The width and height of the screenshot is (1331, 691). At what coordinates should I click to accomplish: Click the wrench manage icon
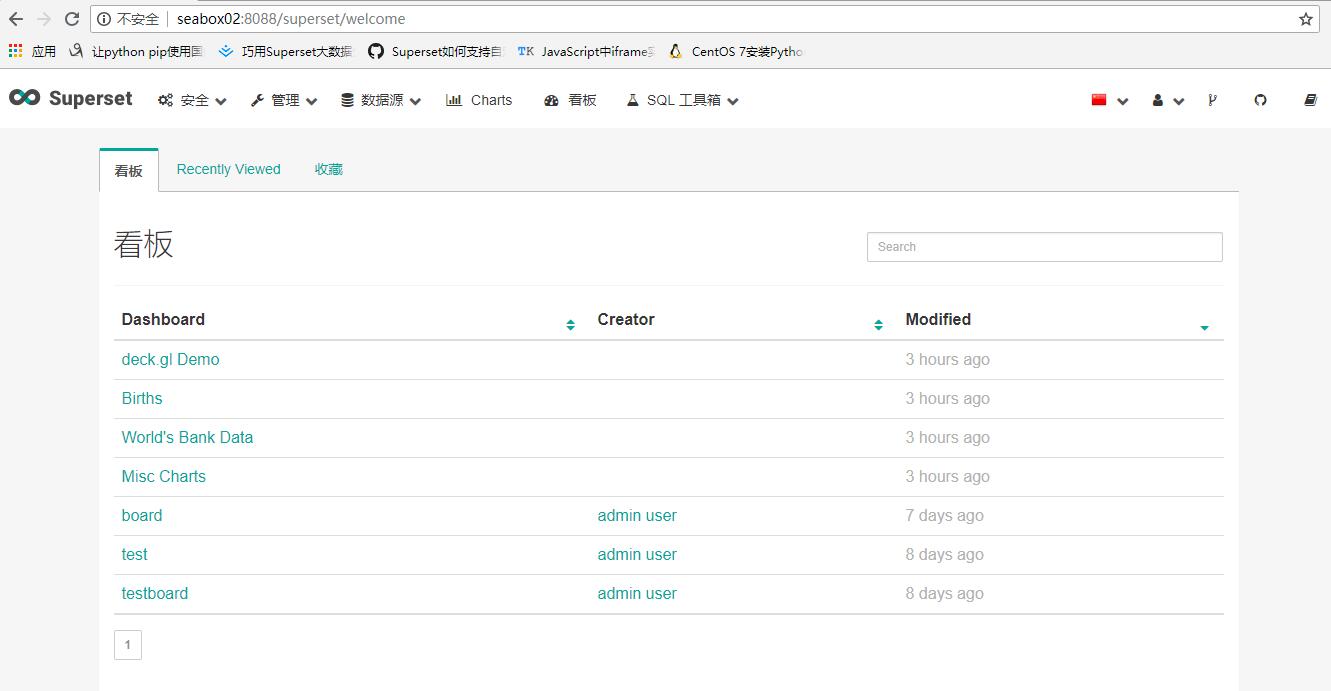[x=257, y=100]
